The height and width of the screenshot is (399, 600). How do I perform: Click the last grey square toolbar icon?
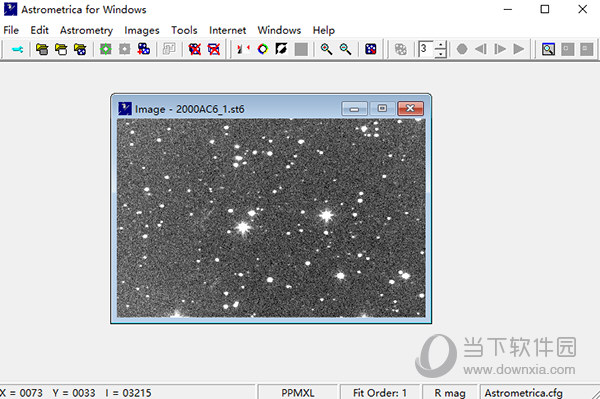587,49
